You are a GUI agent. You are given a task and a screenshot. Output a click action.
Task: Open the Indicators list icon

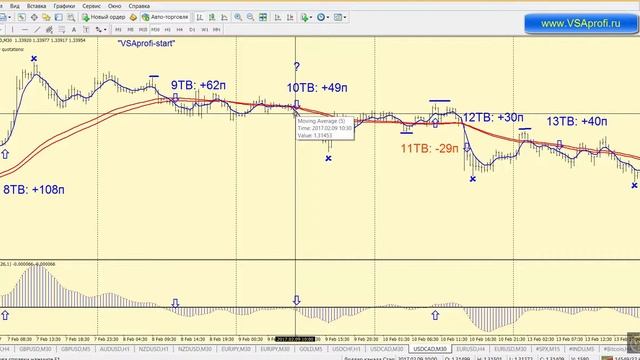pos(304,17)
